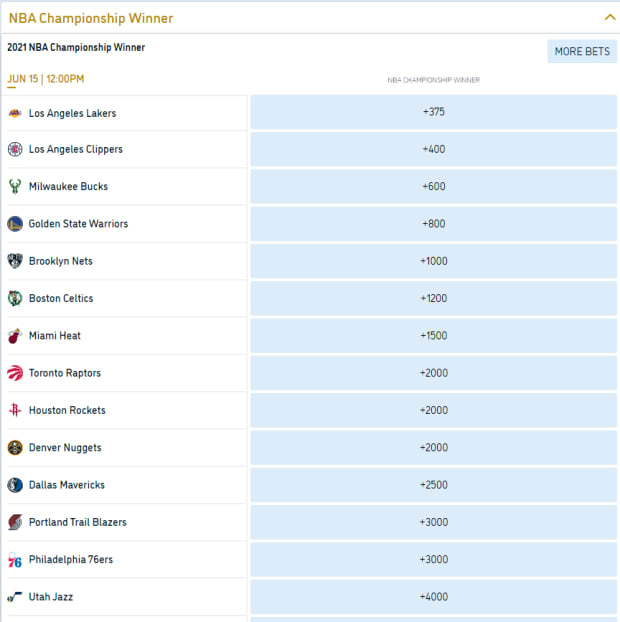Screen dimensions: 620x622
Task: Click the Milwaukee Bucks deer logo
Action: tap(15, 187)
